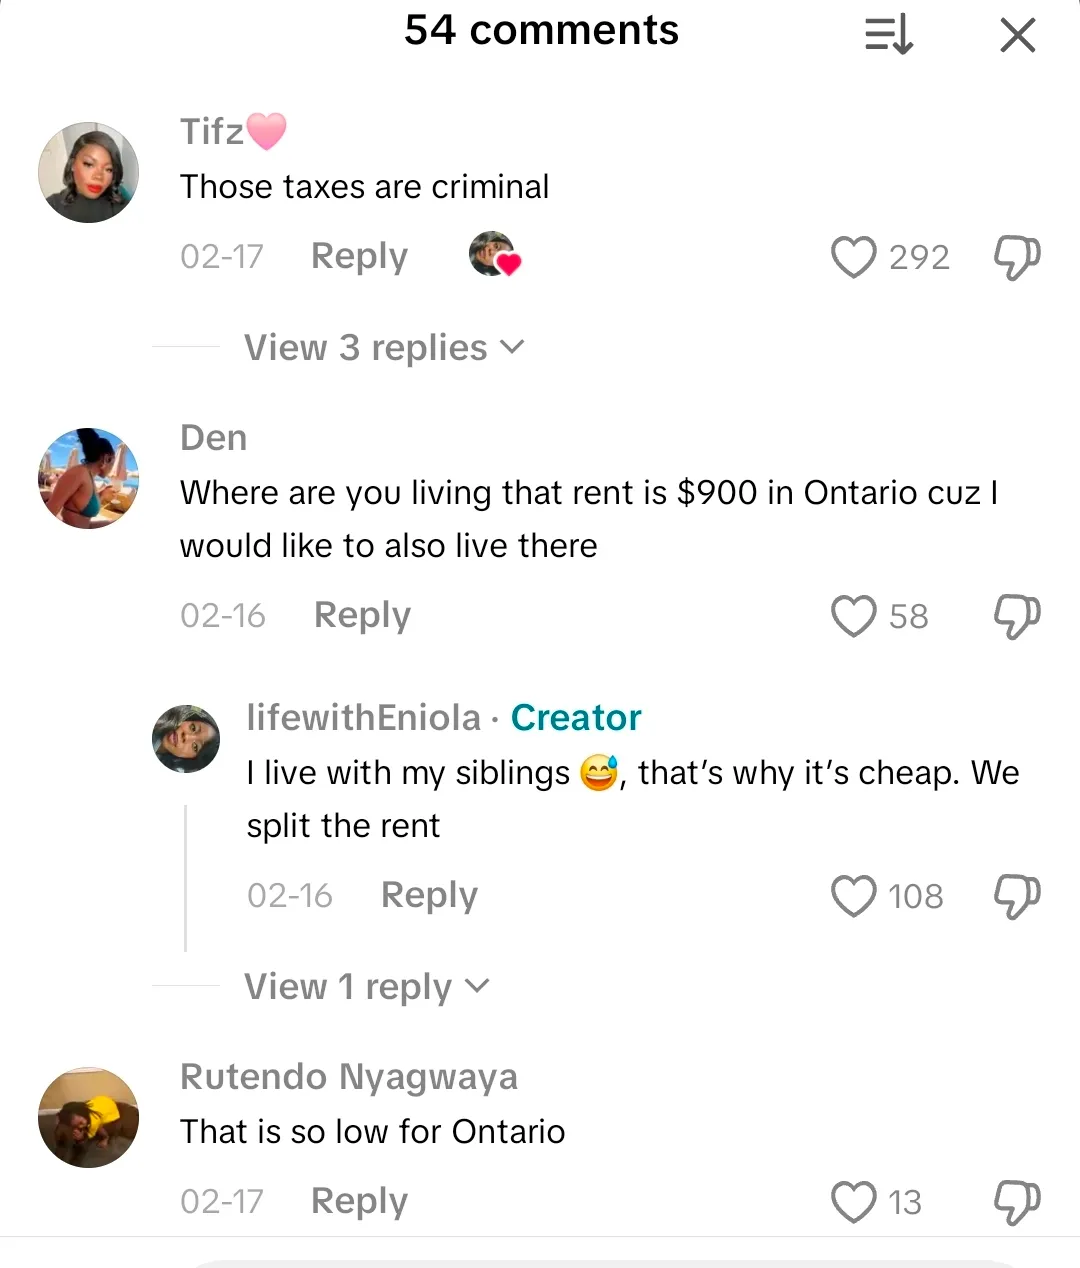Expand 'View 3 replies' under Tifz
Viewport: 1080px width, 1268px height.
tap(384, 348)
